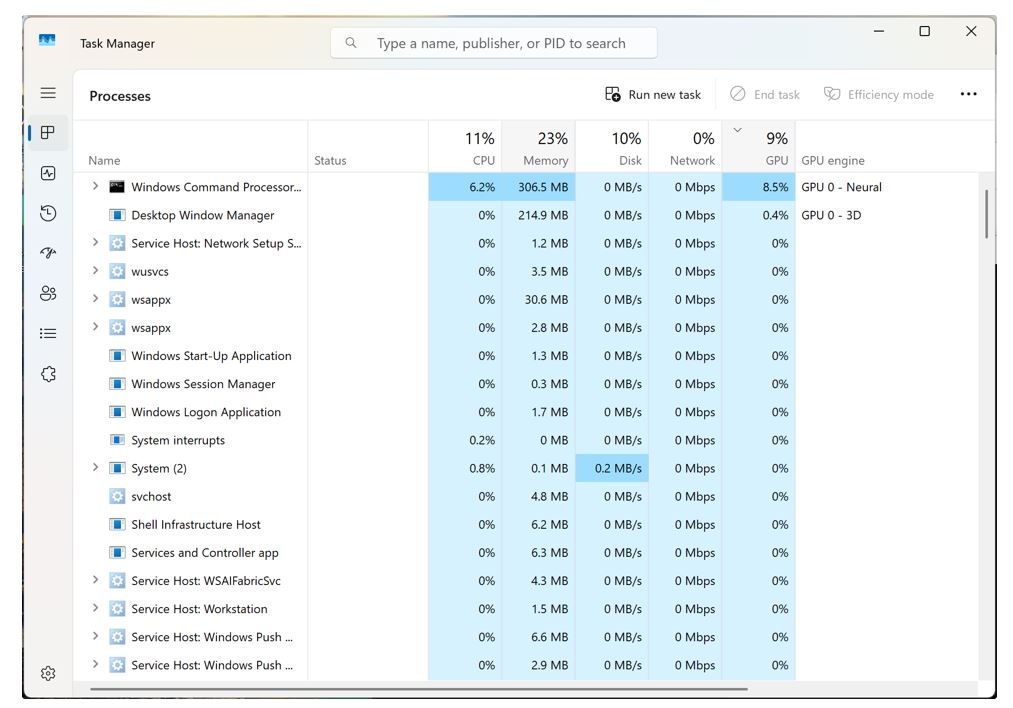Sort by GPU engine column header
This screenshot has width=1013, height=708.
pyautogui.click(x=833, y=160)
